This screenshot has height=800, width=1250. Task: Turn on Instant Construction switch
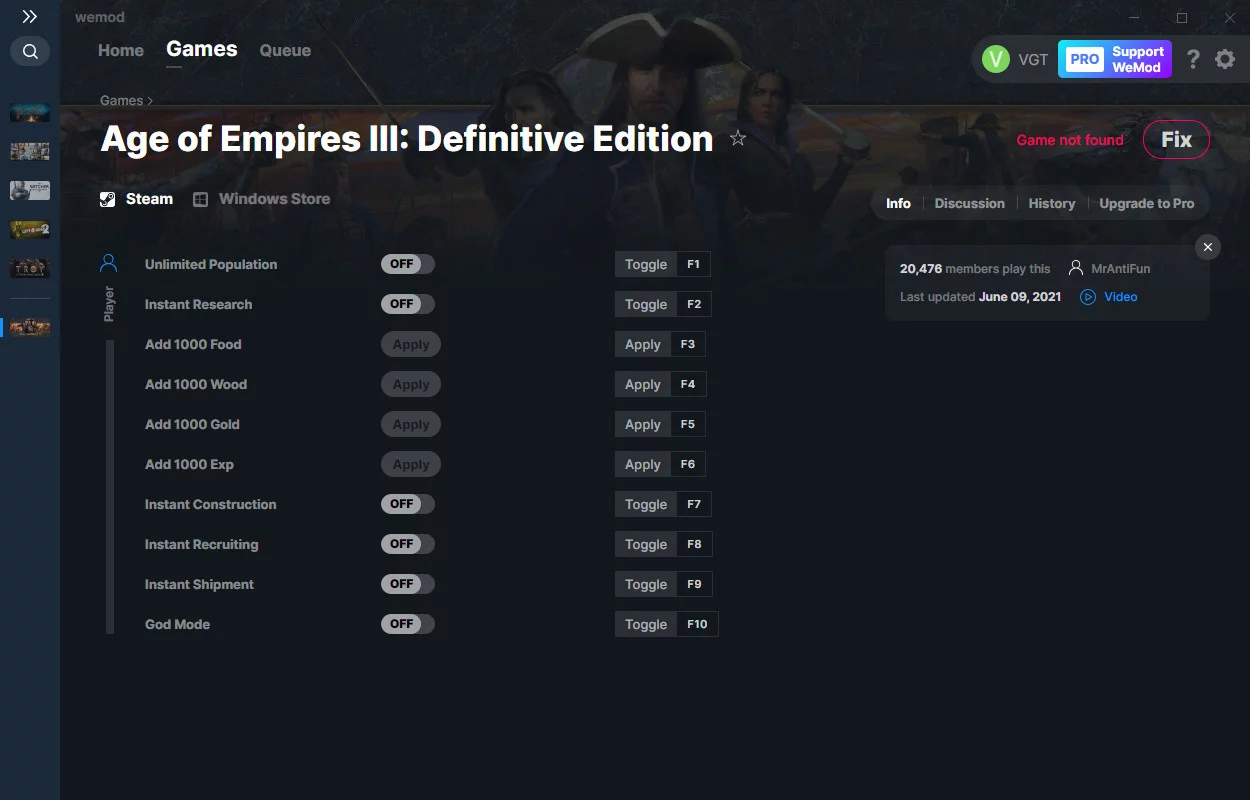408,504
